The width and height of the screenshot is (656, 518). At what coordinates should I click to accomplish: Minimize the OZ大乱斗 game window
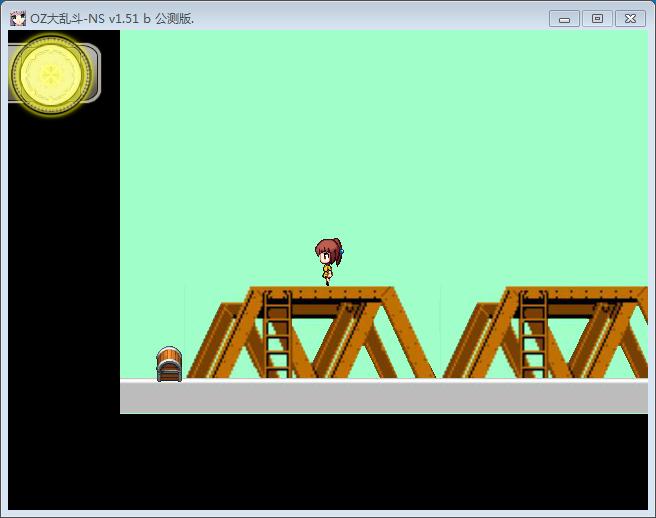(x=564, y=19)
